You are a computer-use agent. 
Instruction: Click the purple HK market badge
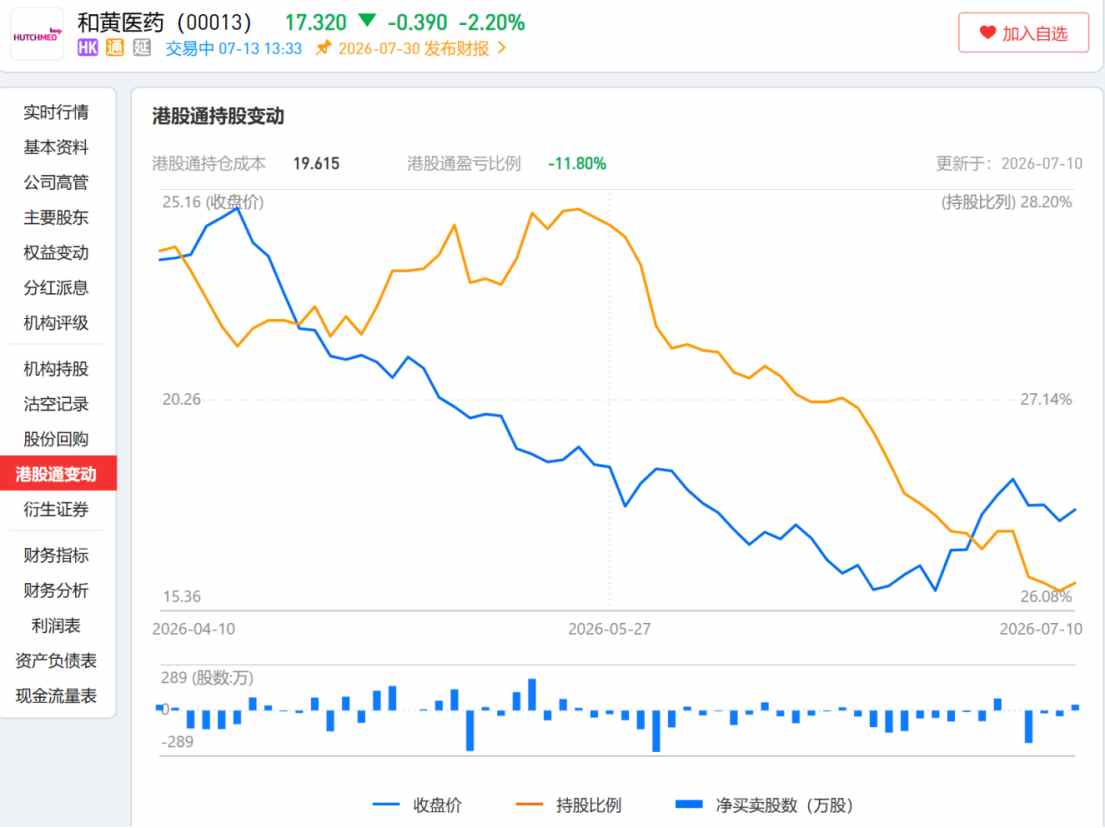[x=87, y=48]
